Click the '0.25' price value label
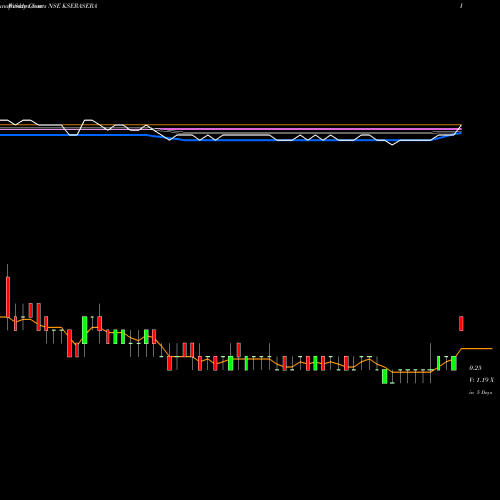Image resolution: width=500 pixels, height=500 pixels. tap(475, 368)
